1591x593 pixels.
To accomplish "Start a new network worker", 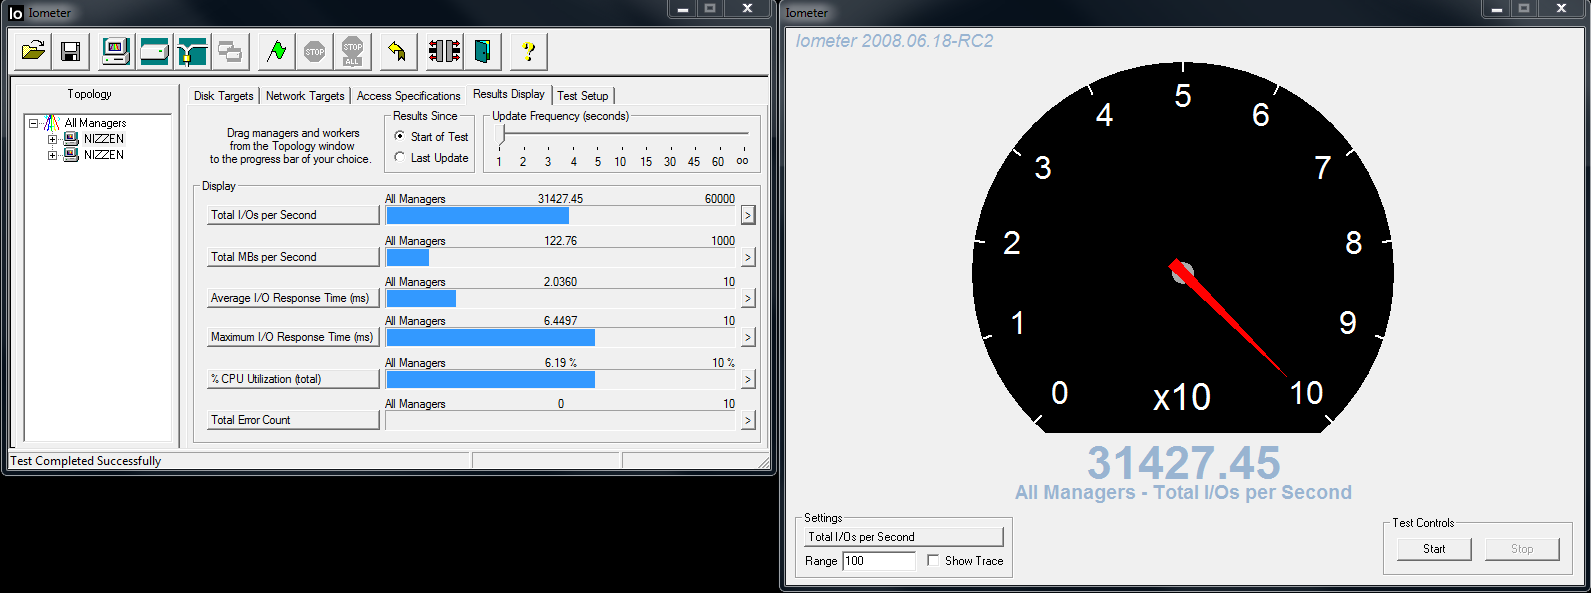I will [x=192, y=51].
